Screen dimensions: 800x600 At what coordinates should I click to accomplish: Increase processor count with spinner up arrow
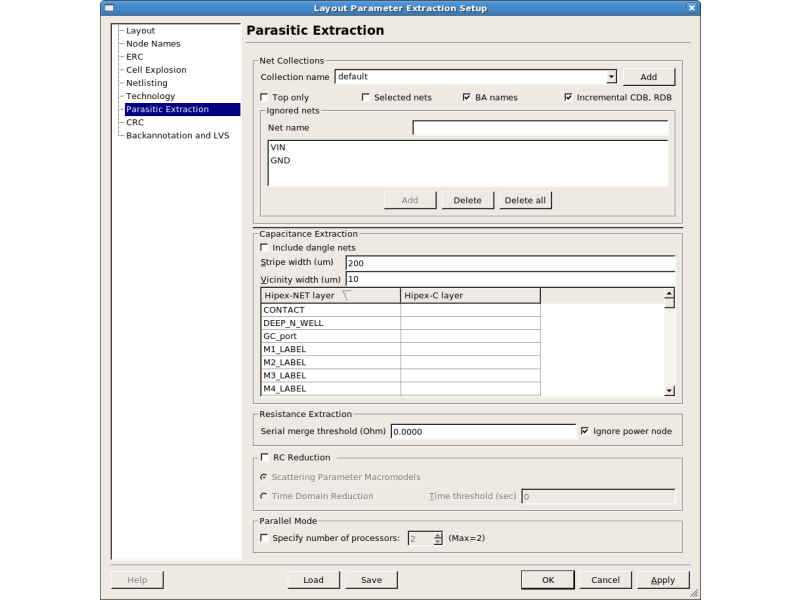(438, 535)
